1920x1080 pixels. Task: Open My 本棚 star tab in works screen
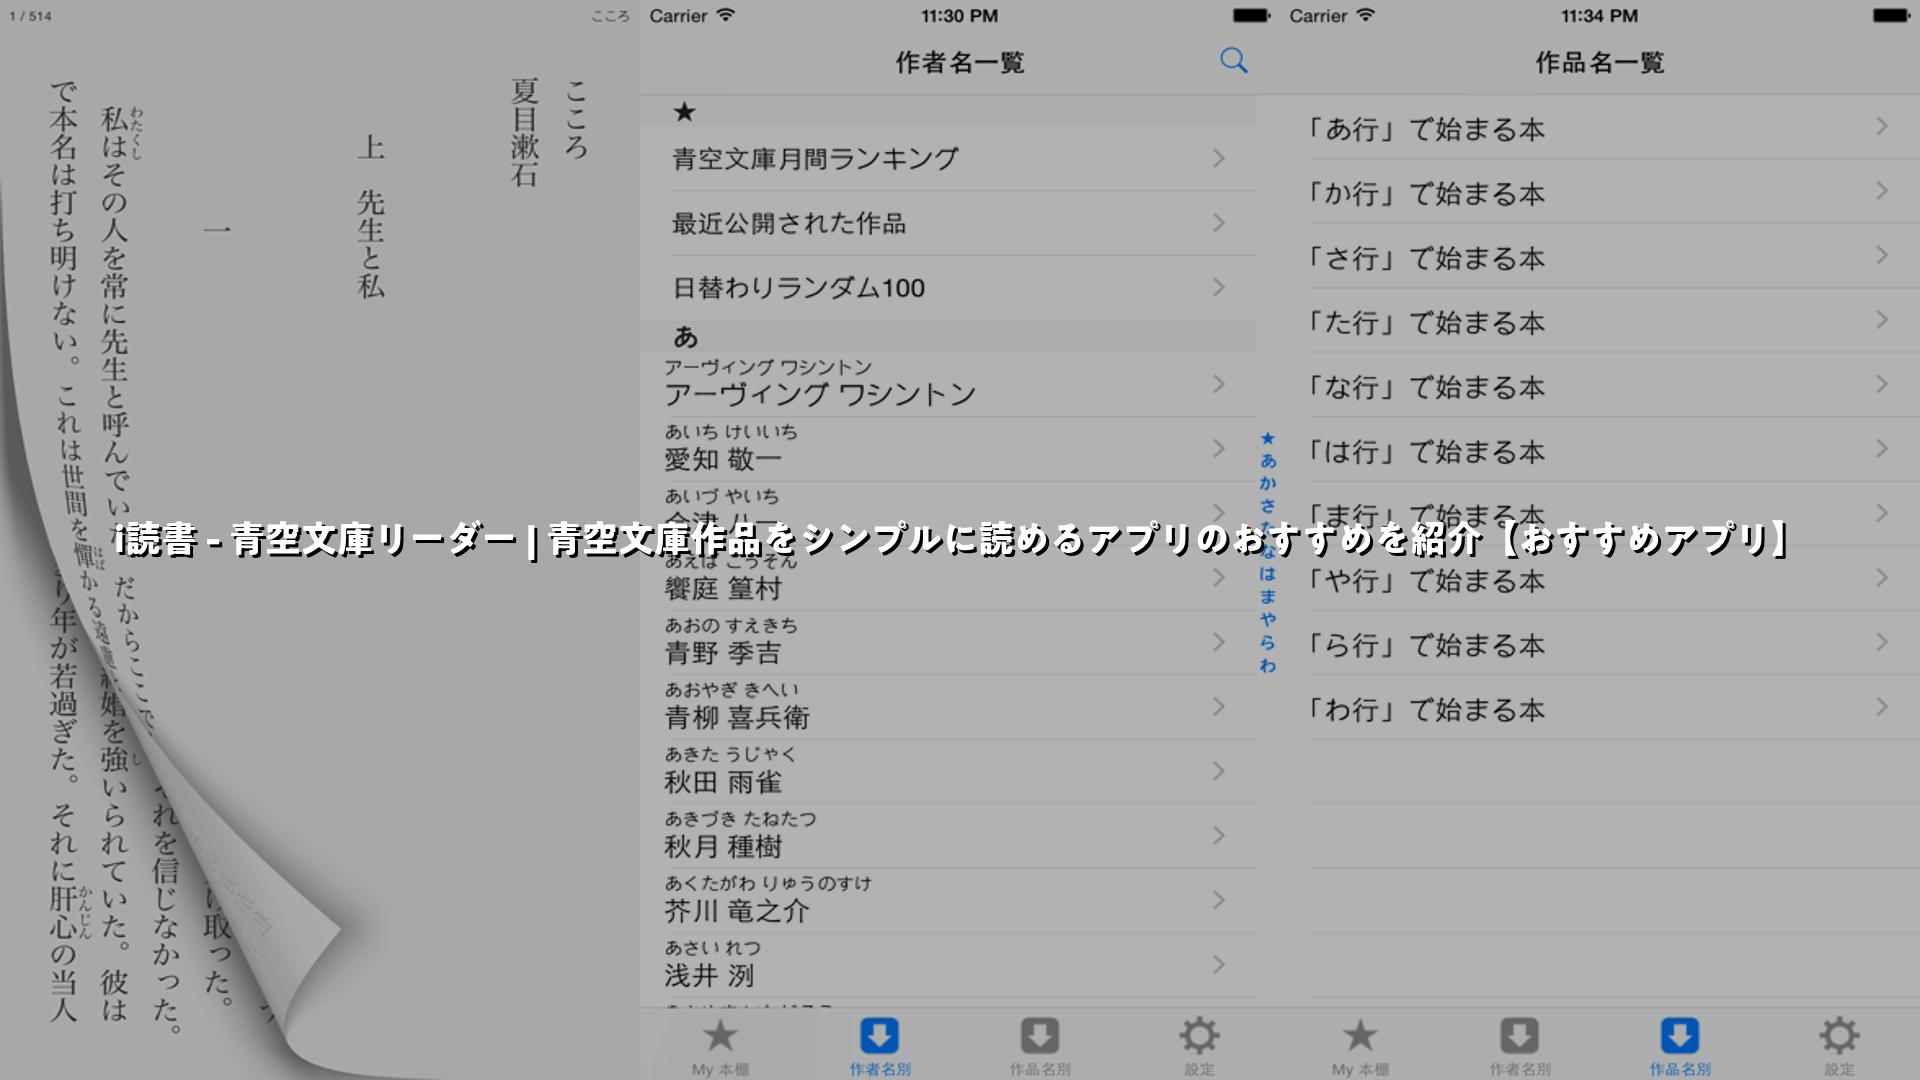point(1360,1047)
